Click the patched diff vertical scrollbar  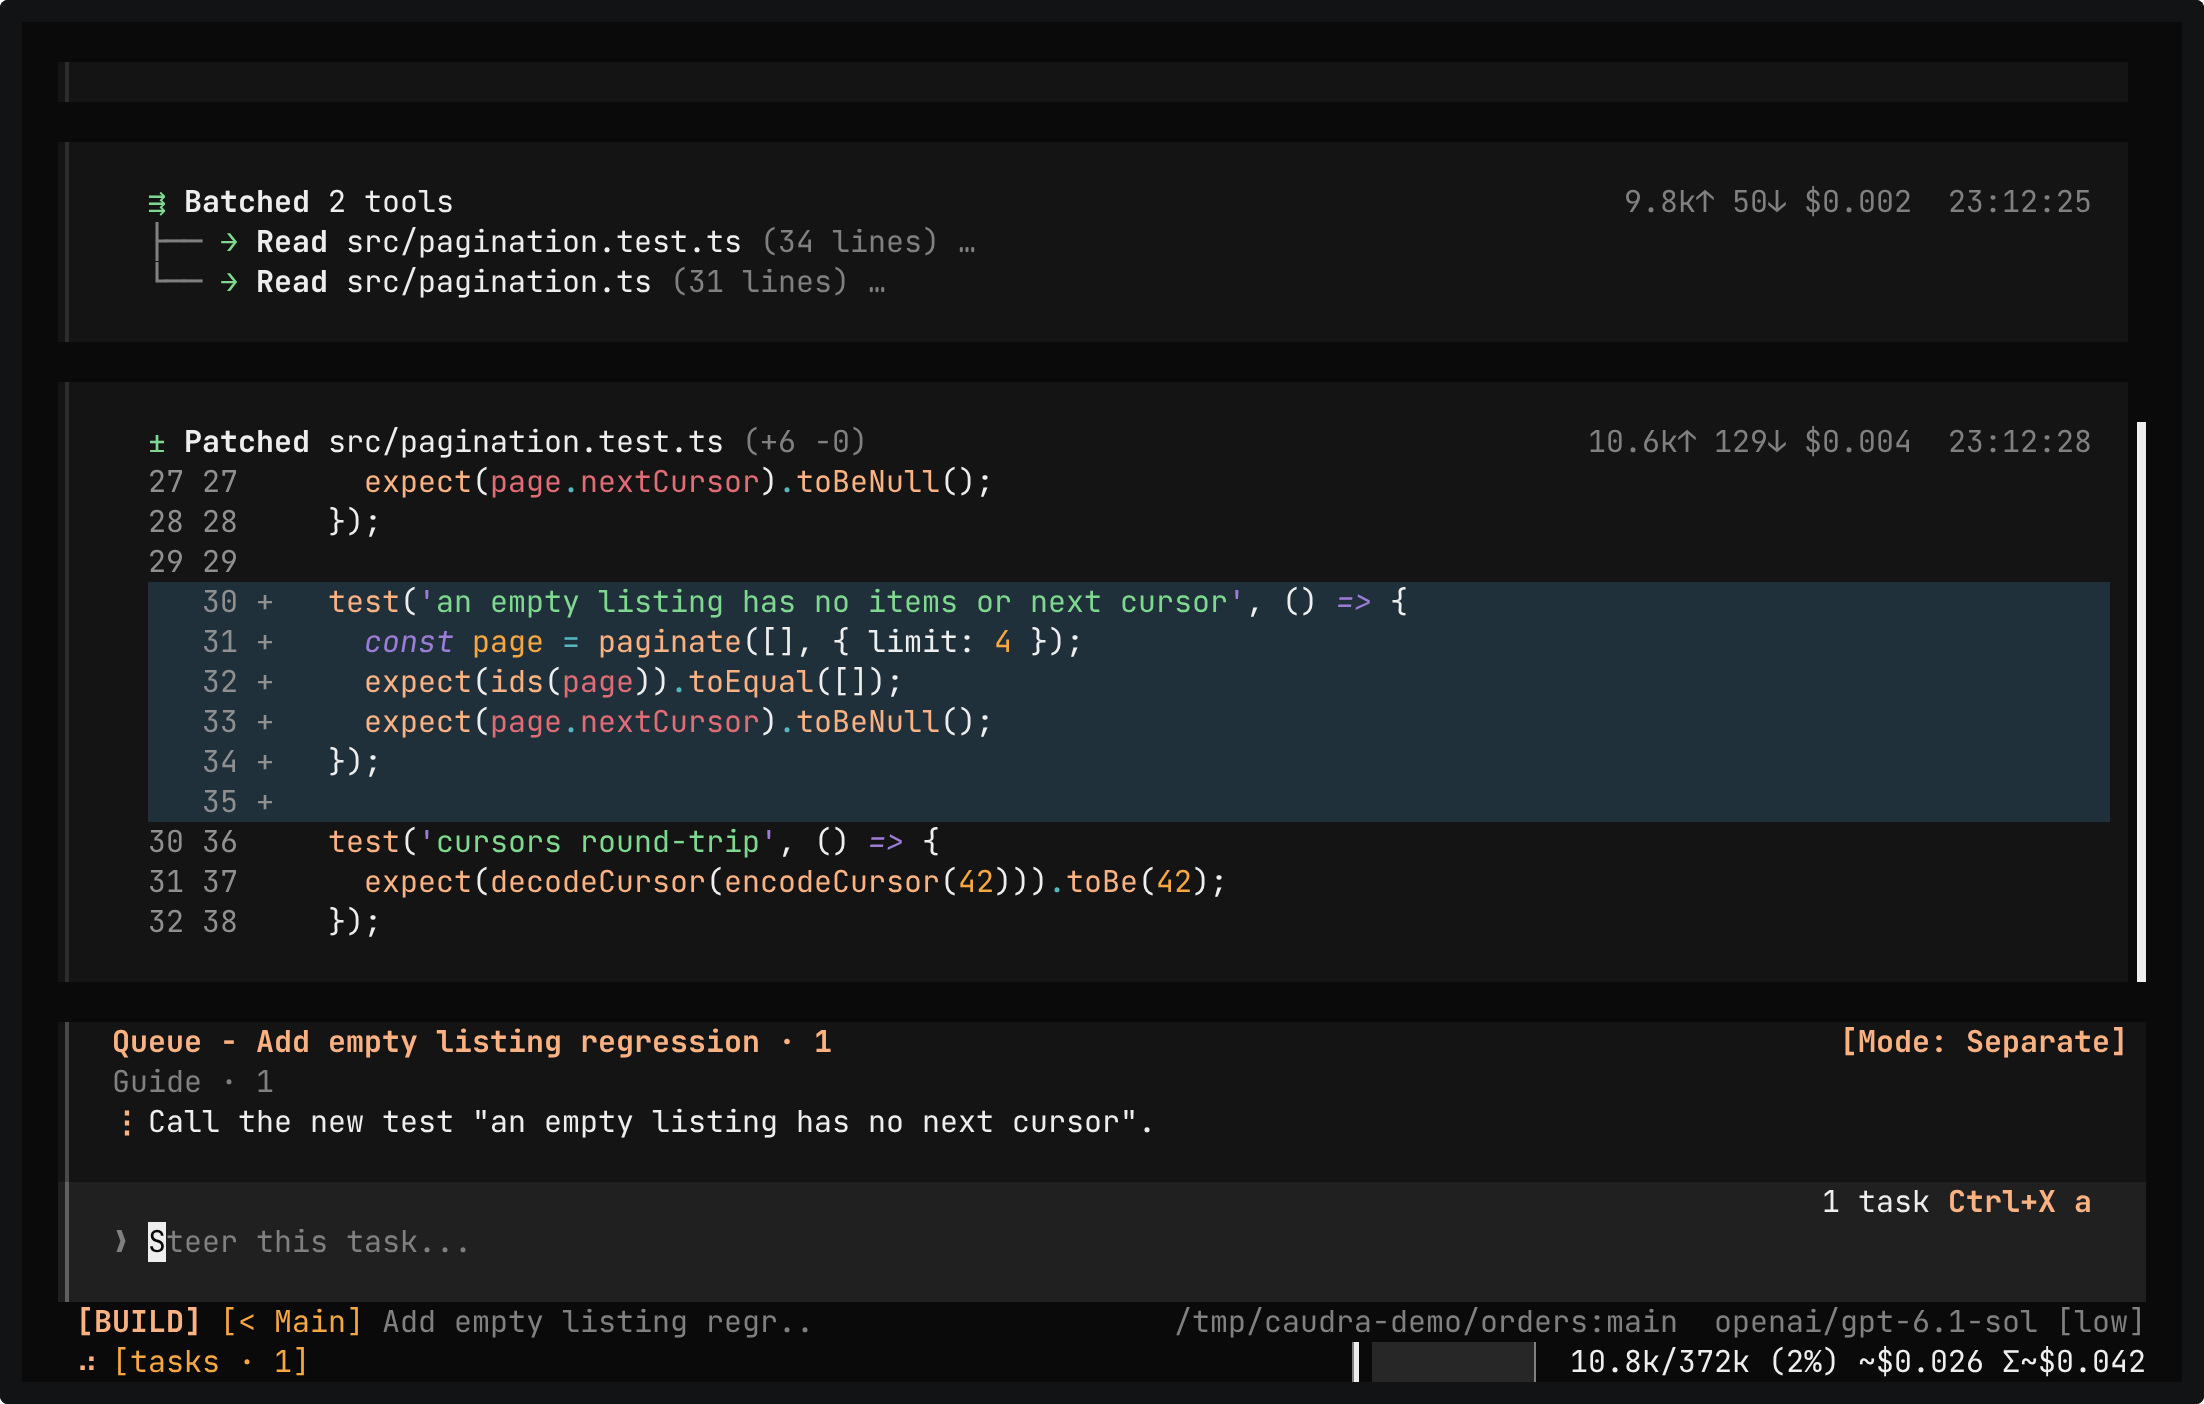click(2141, 701)
